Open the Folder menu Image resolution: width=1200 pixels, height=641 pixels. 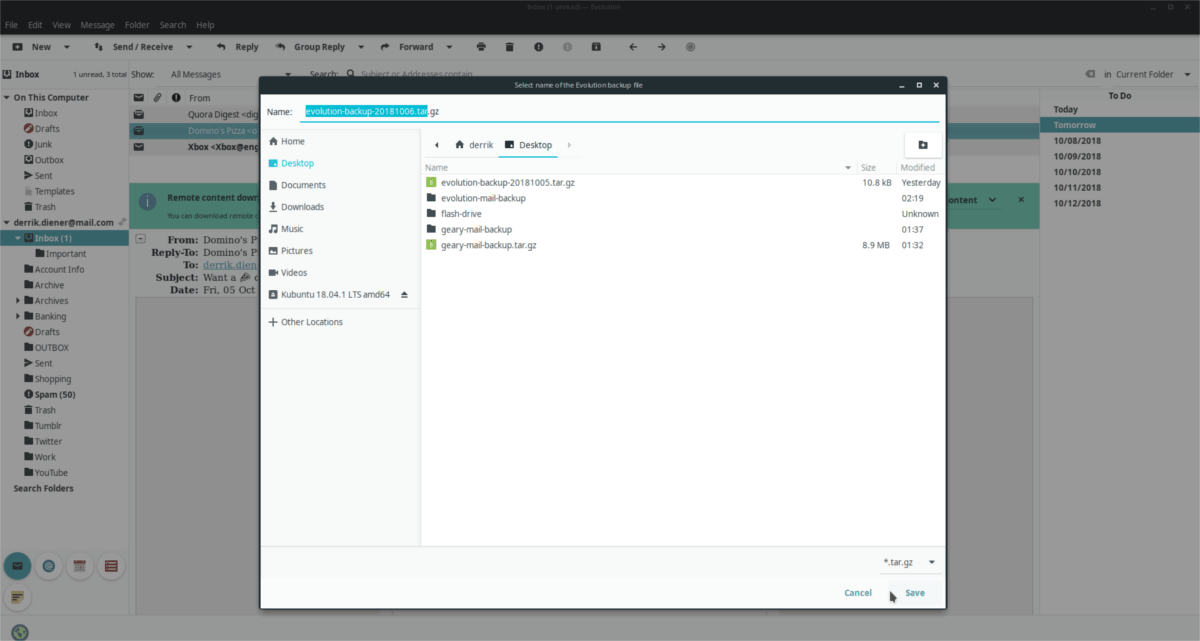(x=137, y=24)
